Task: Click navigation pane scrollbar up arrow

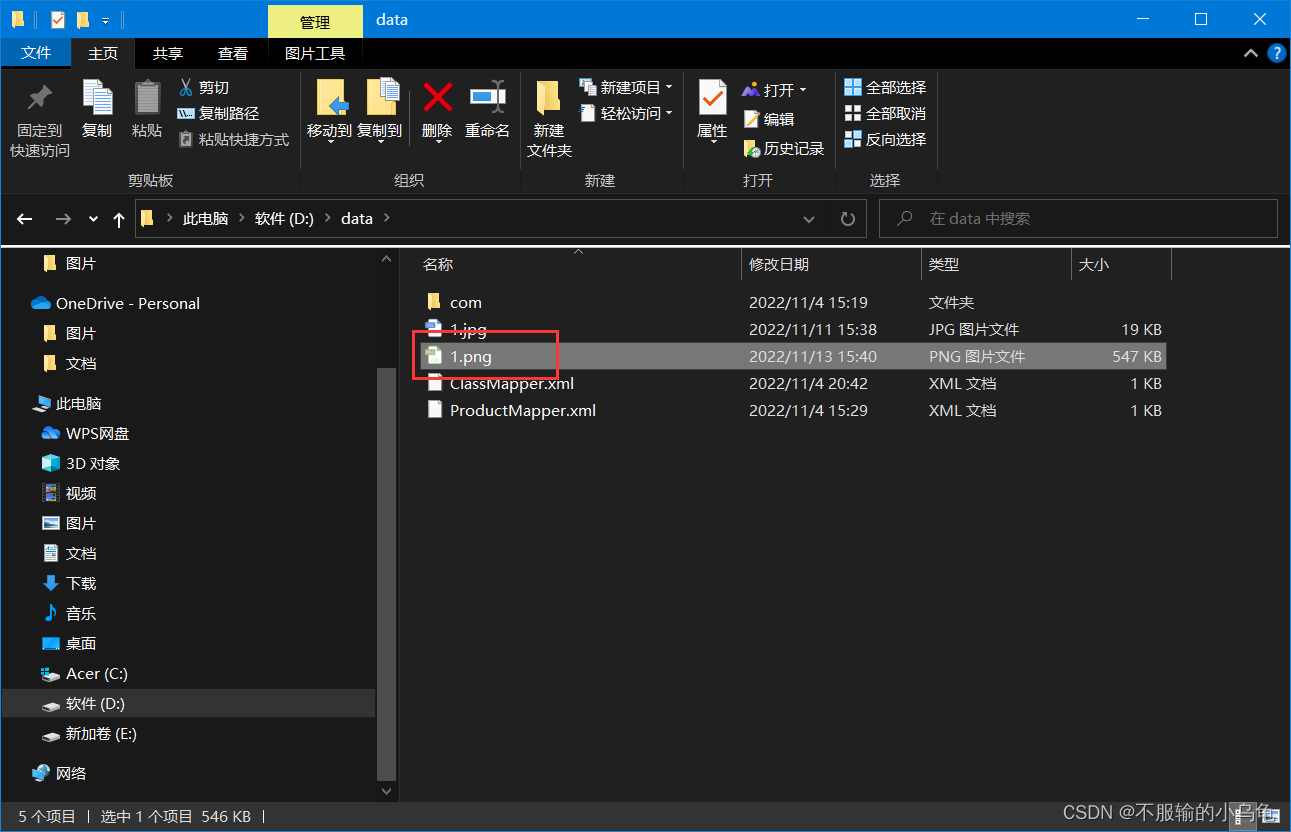Action: pyautogui.click(x=387, y=260)
